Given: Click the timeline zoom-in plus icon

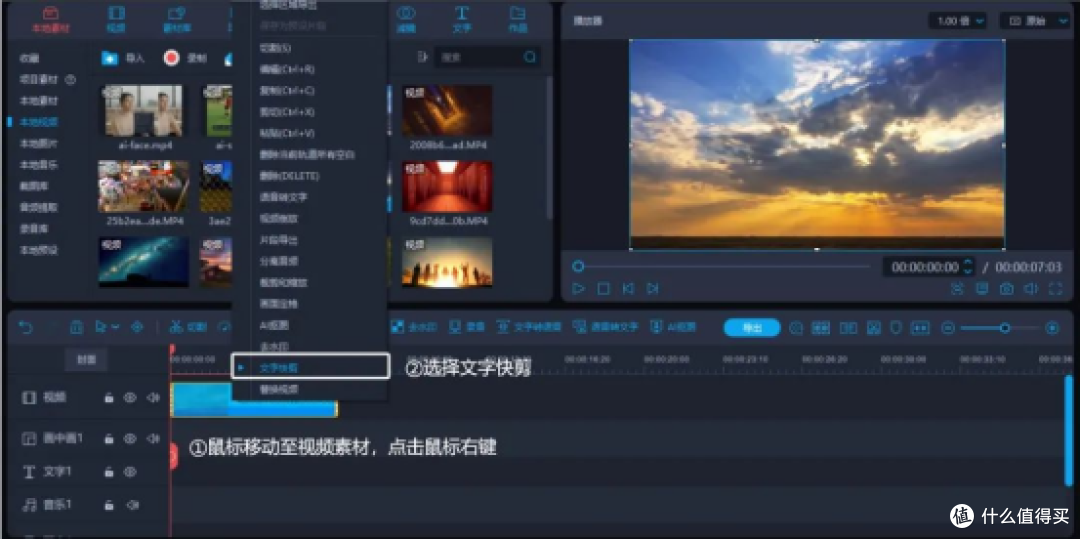Looking at the screenshot, I should click(x=1052, y=328).
